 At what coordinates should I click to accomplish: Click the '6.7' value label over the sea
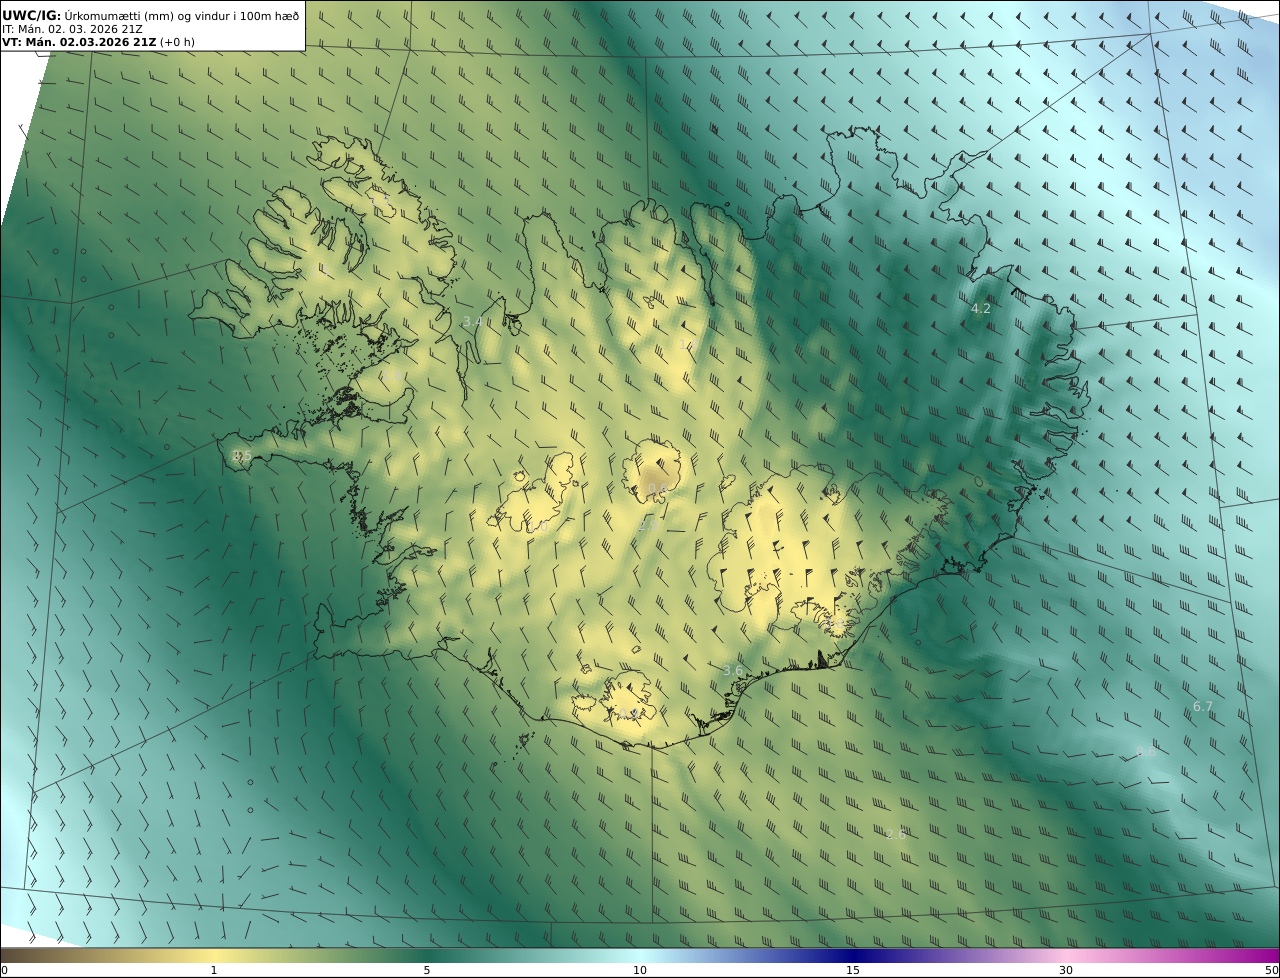pos(1202,707)
